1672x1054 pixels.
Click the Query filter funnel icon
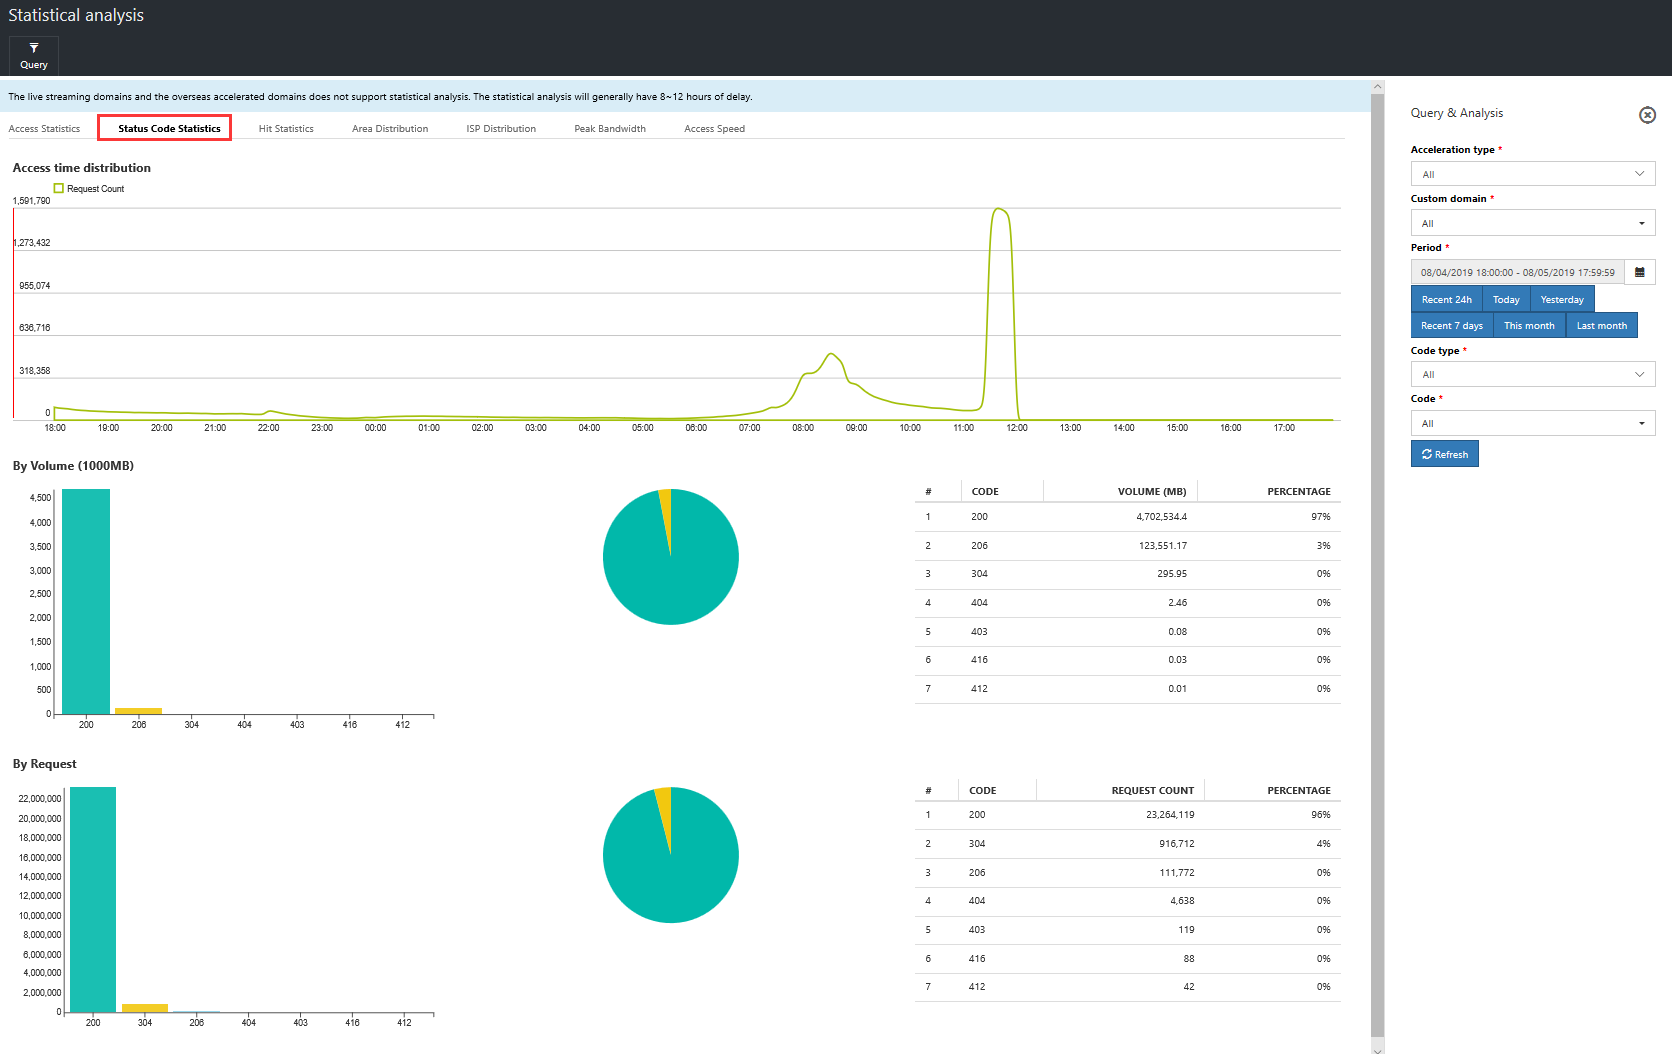(x=34, y=48)
